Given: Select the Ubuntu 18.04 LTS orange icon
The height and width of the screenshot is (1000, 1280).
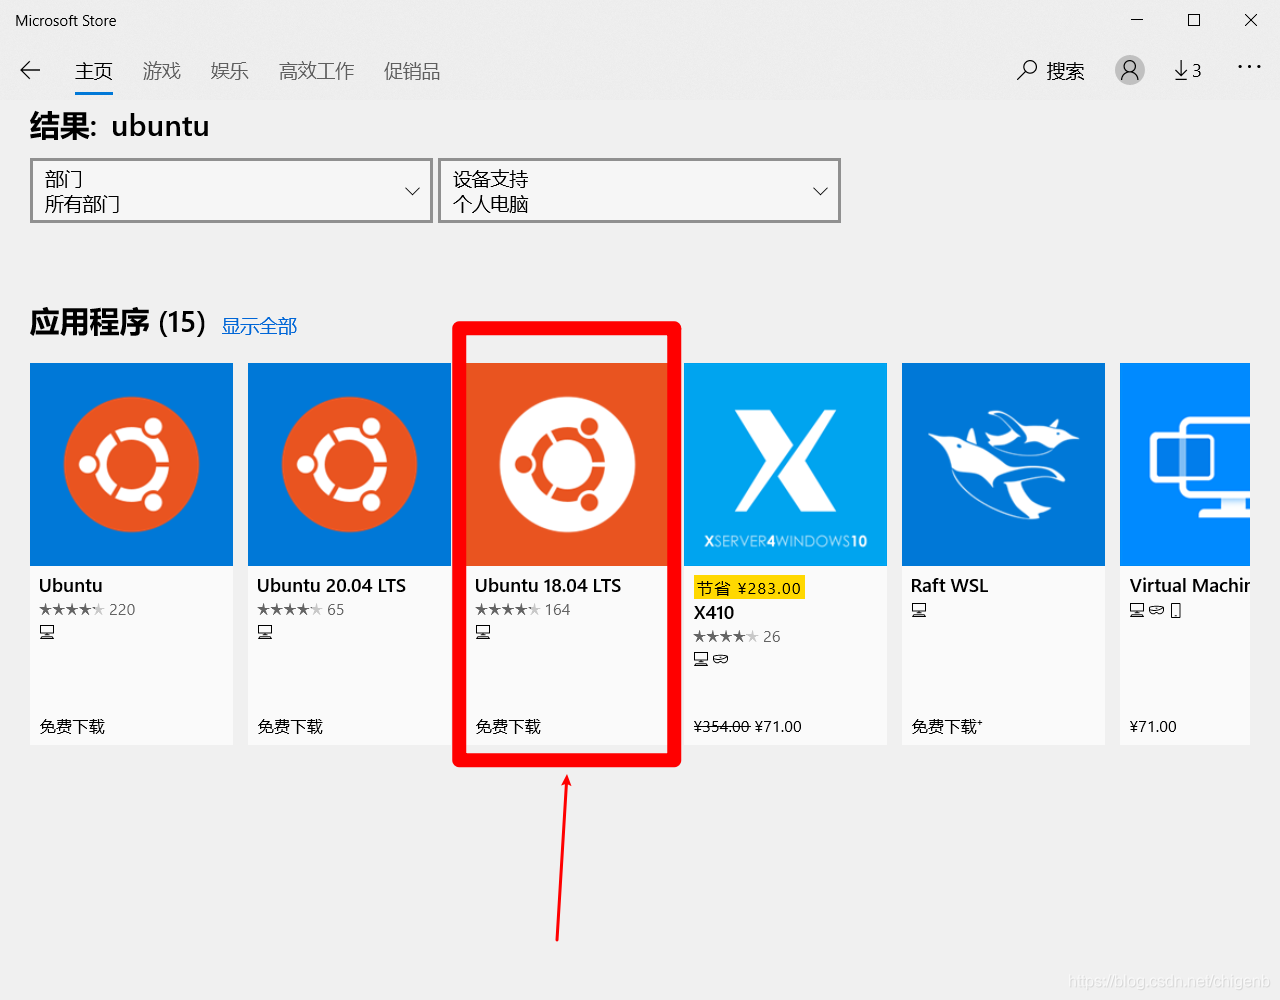Looking at the screenshot, I should tap(567, 464).
